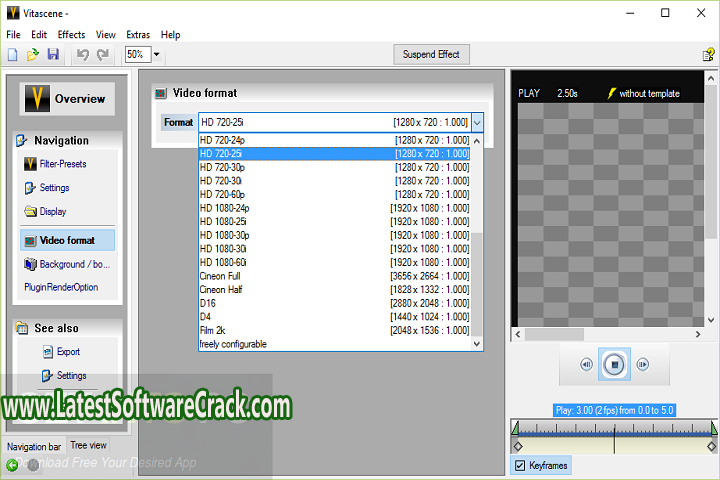Open Export under See also
Image resolution: width=720 pixels, height=480 pixels.
point(68,352)
